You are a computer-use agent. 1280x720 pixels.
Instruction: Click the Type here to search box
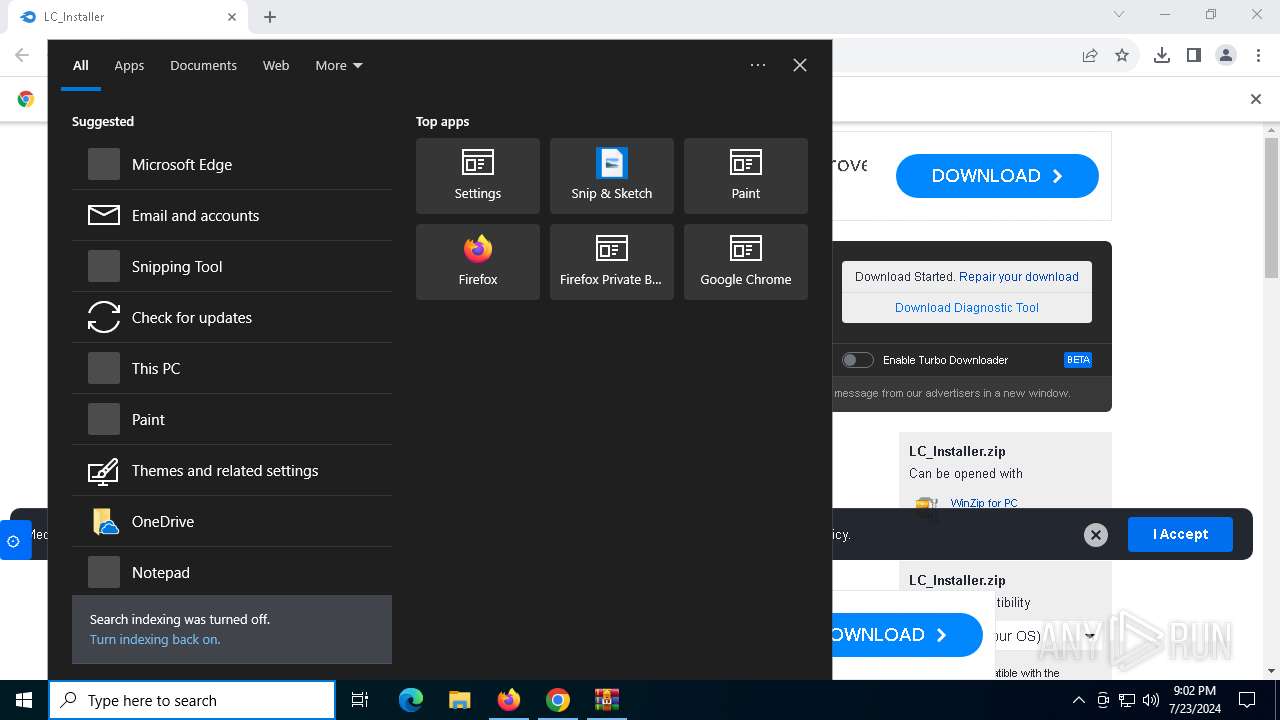click(192, 700)
